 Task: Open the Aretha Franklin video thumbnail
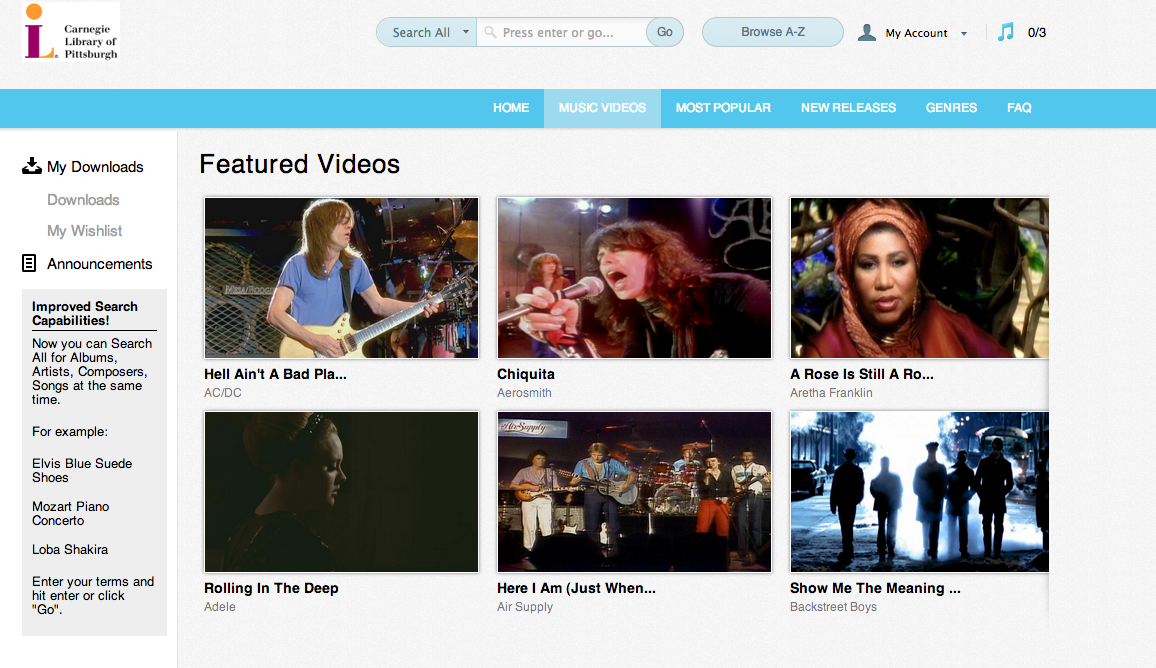(919, 278)
